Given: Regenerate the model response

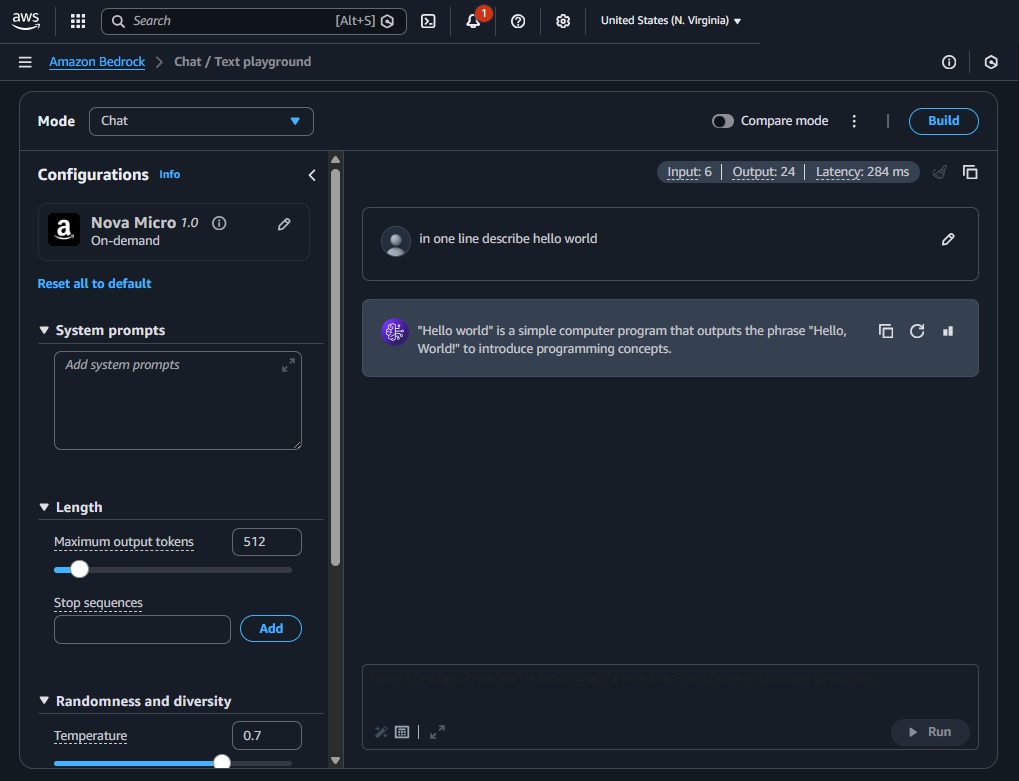Looking at the screenshot, I should coord(917,331).
